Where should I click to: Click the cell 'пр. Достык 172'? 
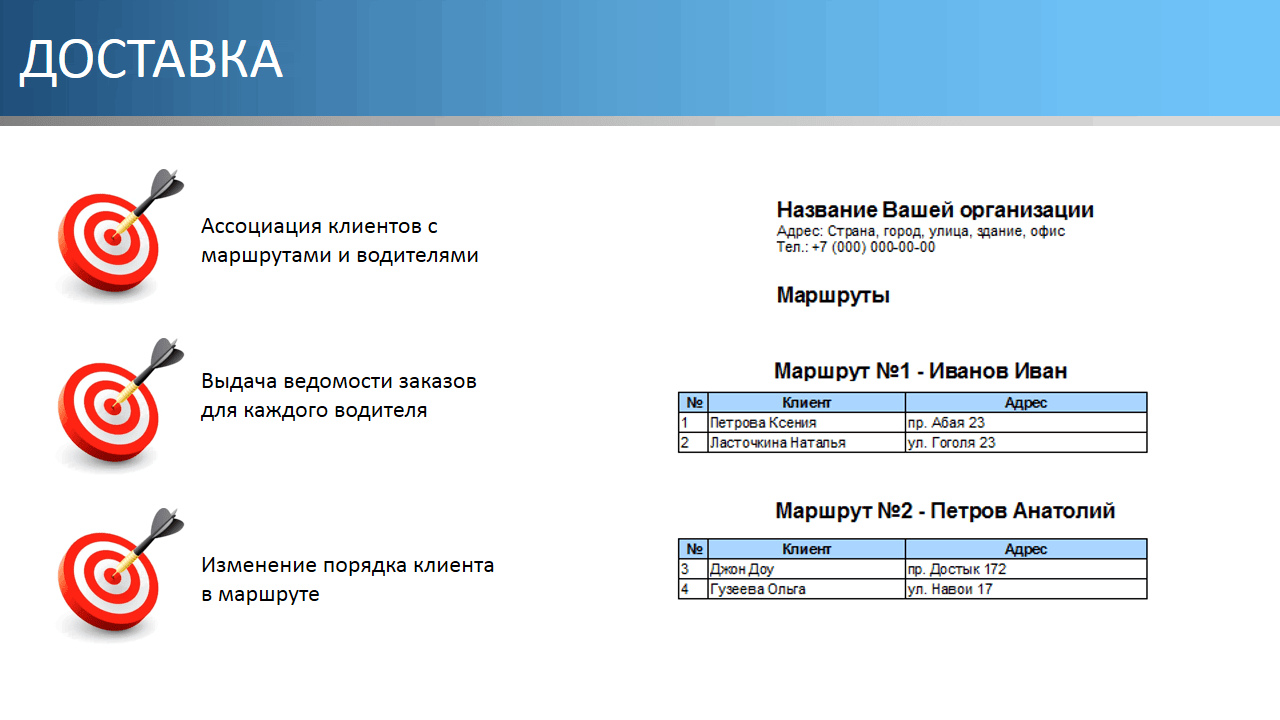[1026, 569]
